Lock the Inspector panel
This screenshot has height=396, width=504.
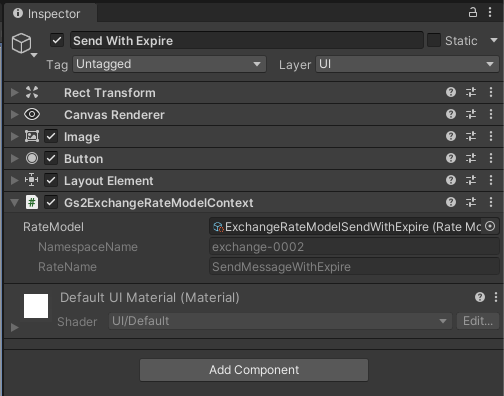(x=473, y=13)
